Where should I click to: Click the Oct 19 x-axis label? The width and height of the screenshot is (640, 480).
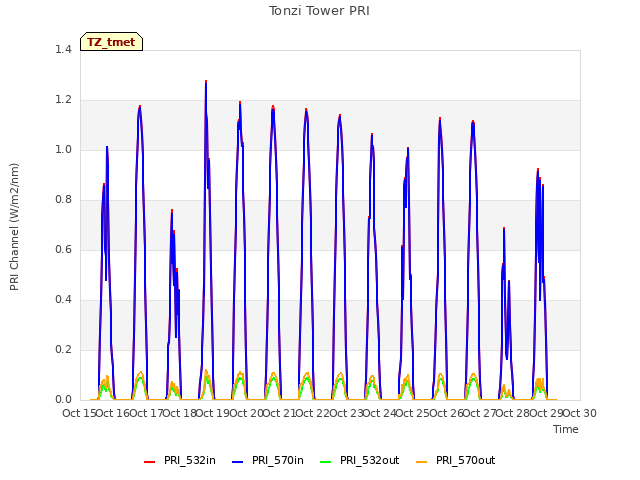click(213, 413)
